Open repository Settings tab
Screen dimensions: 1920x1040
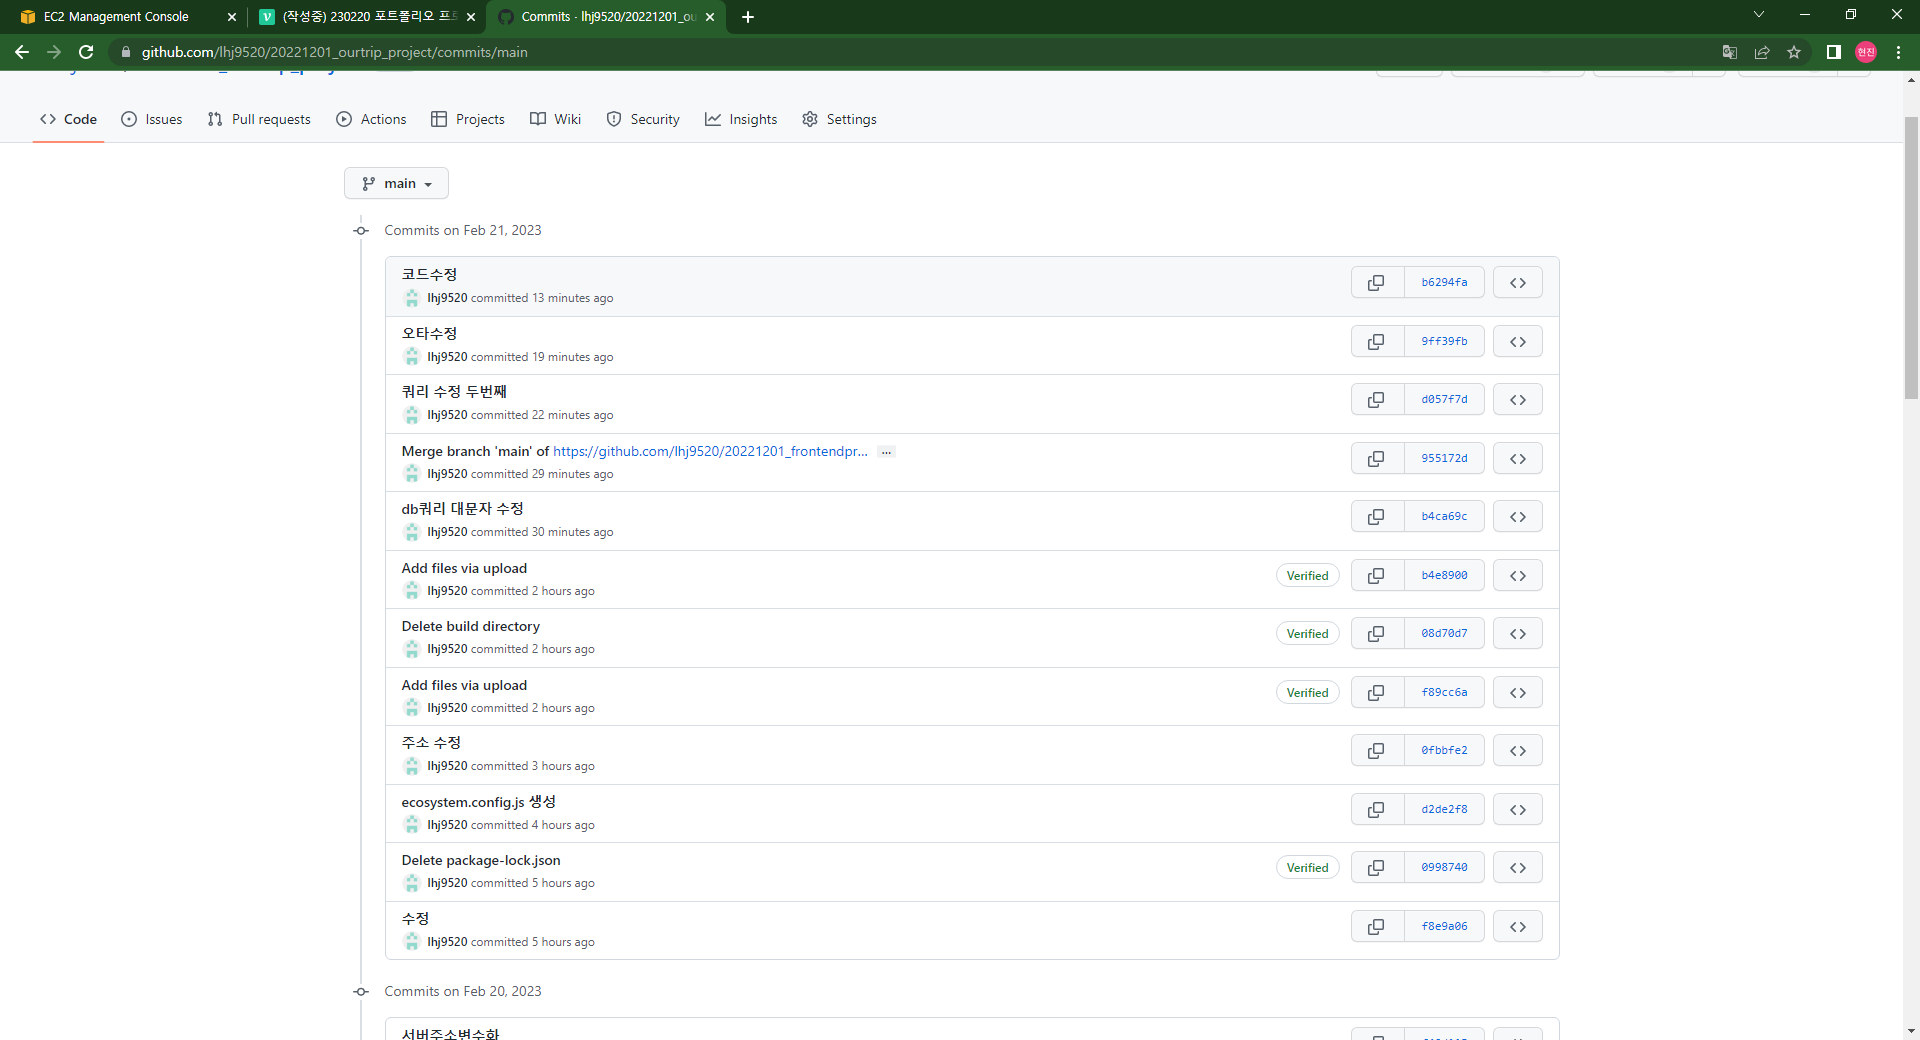coord(839,119)
